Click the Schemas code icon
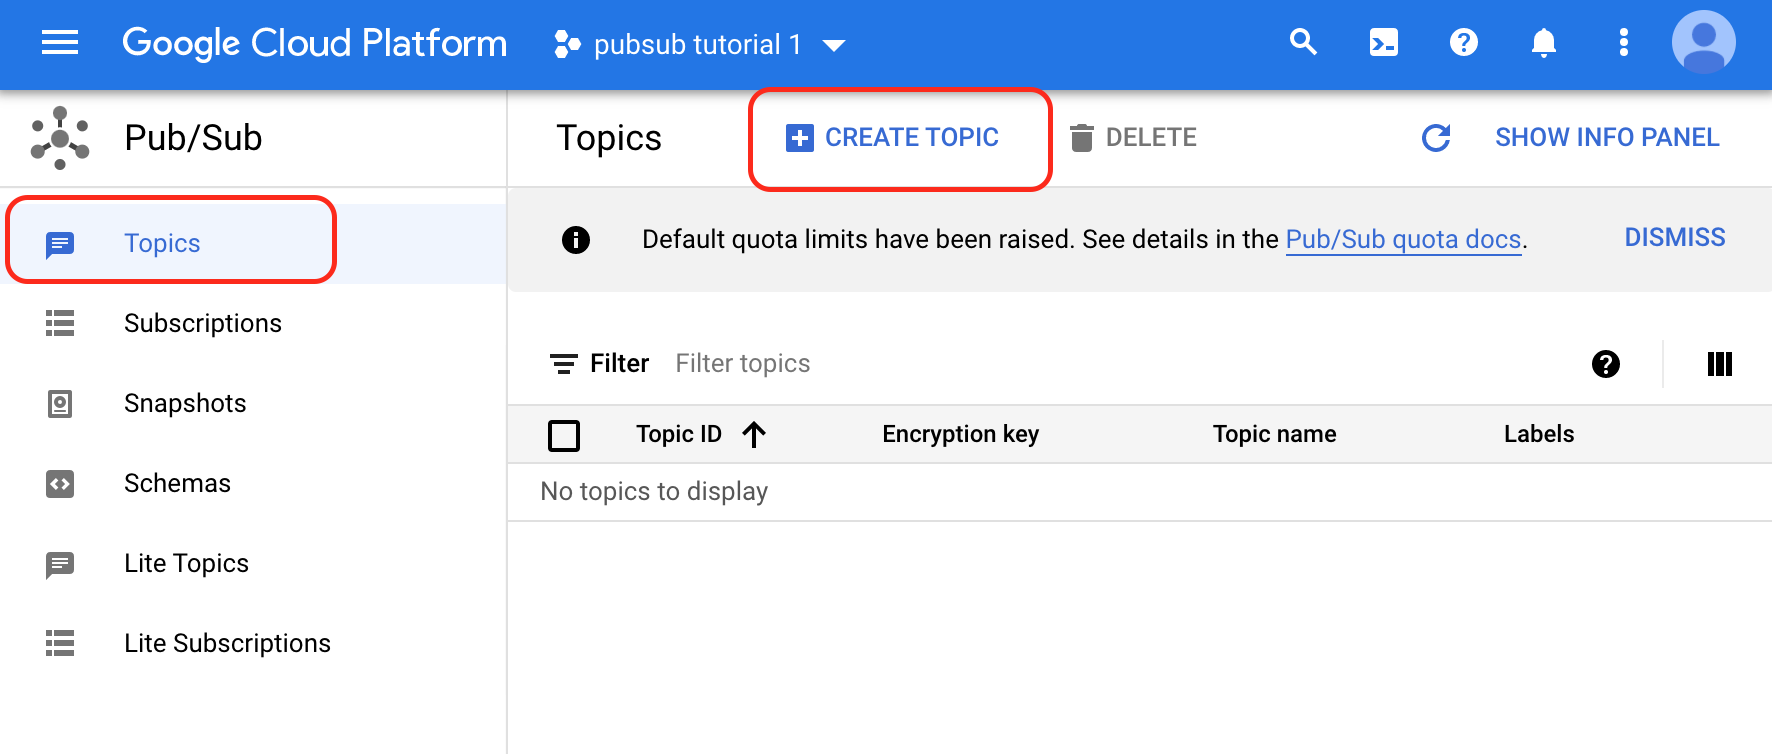The width and height of the screenshot is (1772, 754). click(x=60, y=484)
